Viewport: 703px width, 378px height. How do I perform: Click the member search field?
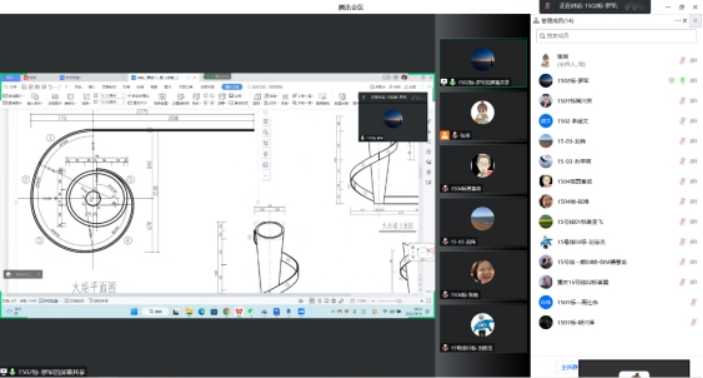(616, 36)
